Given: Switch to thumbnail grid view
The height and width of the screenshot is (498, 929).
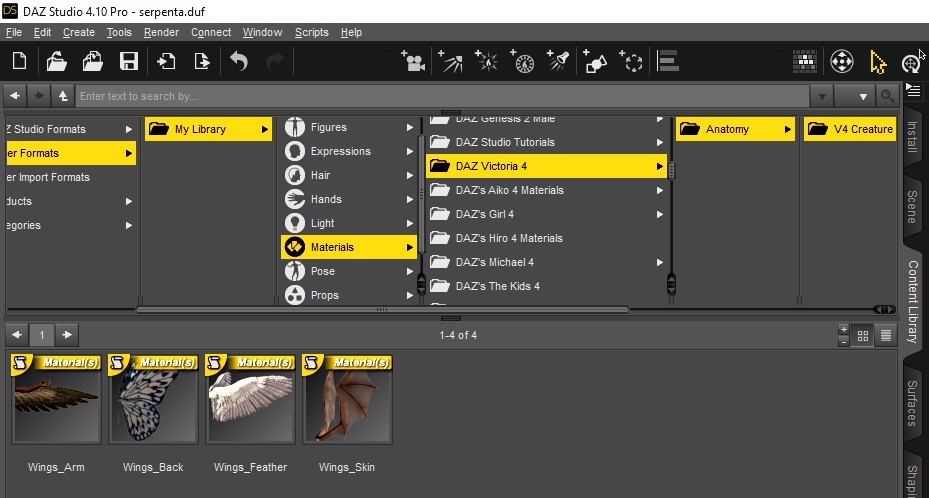Looking at the screenshot, I should tap(863, 336).
